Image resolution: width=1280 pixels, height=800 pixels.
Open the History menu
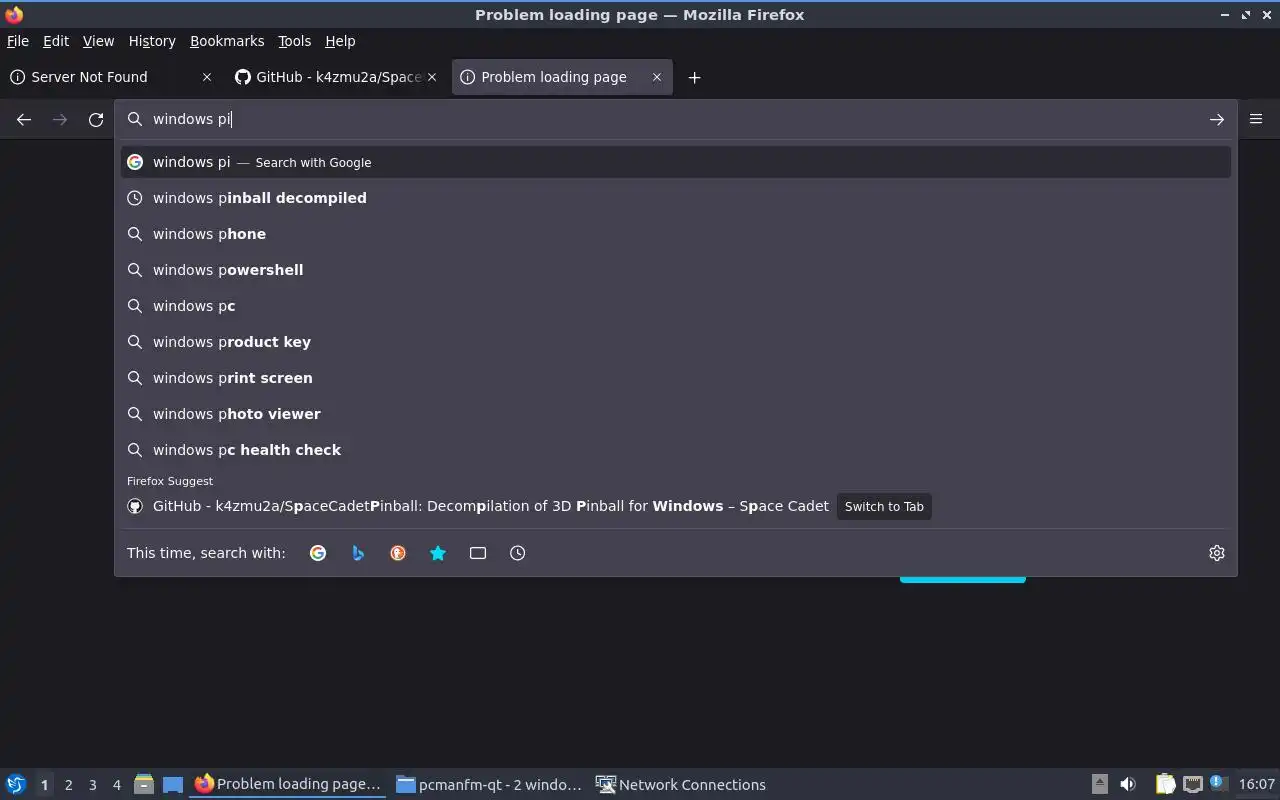(x=152, y=41)
